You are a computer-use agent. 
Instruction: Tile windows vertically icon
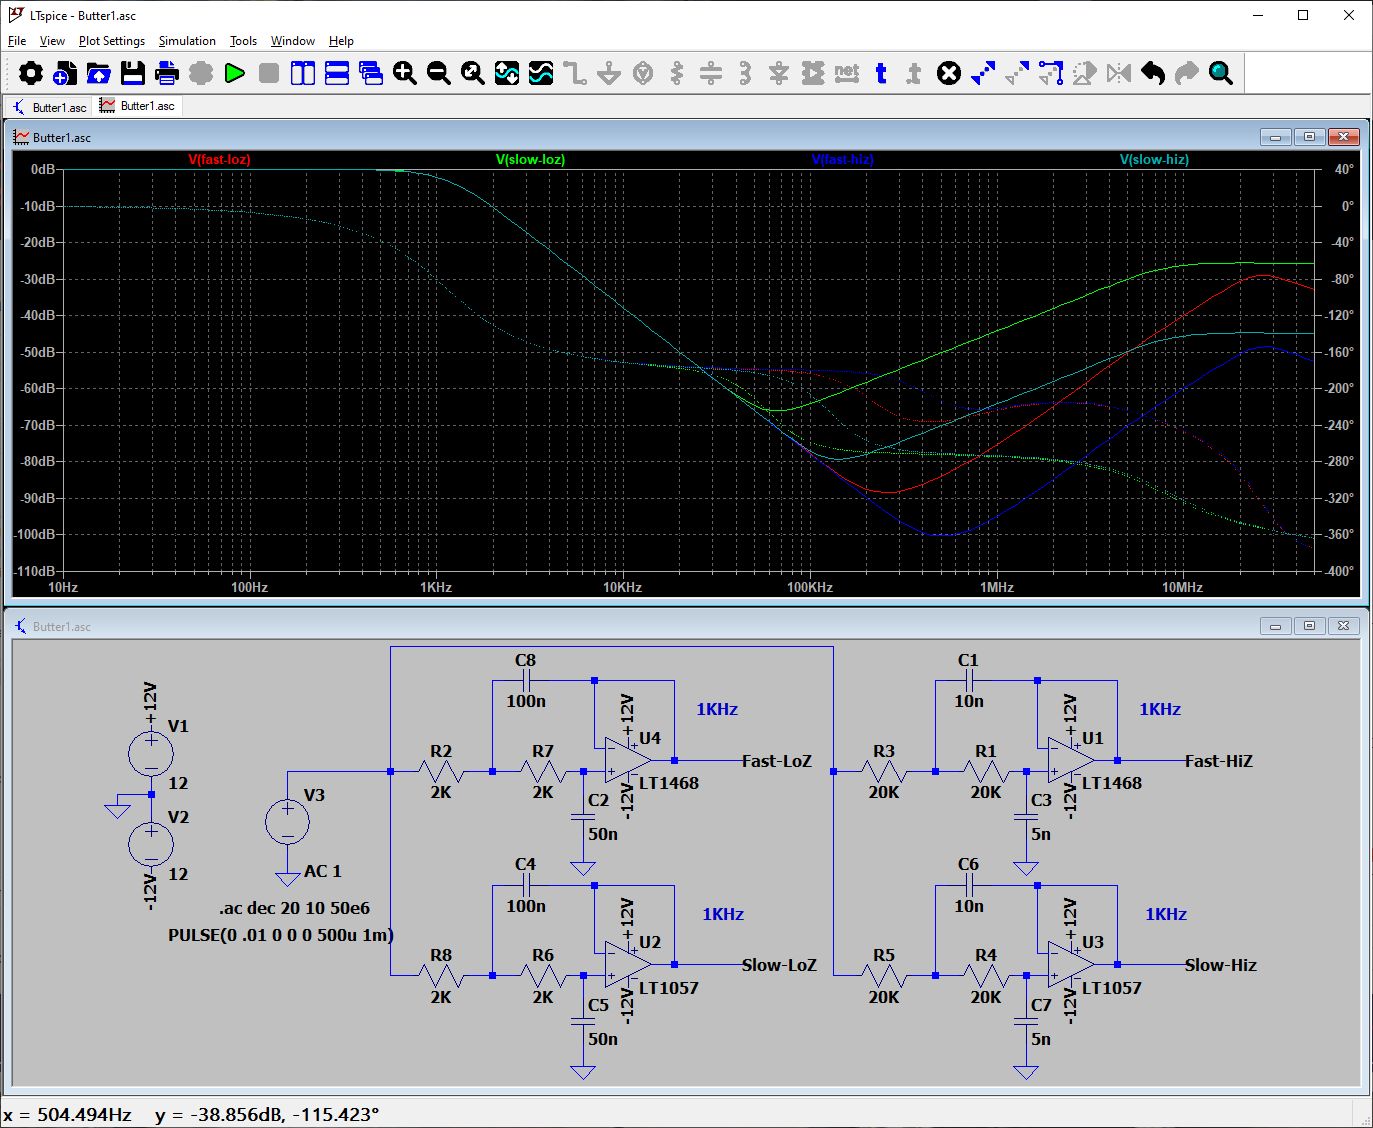(x=303, y=73)
